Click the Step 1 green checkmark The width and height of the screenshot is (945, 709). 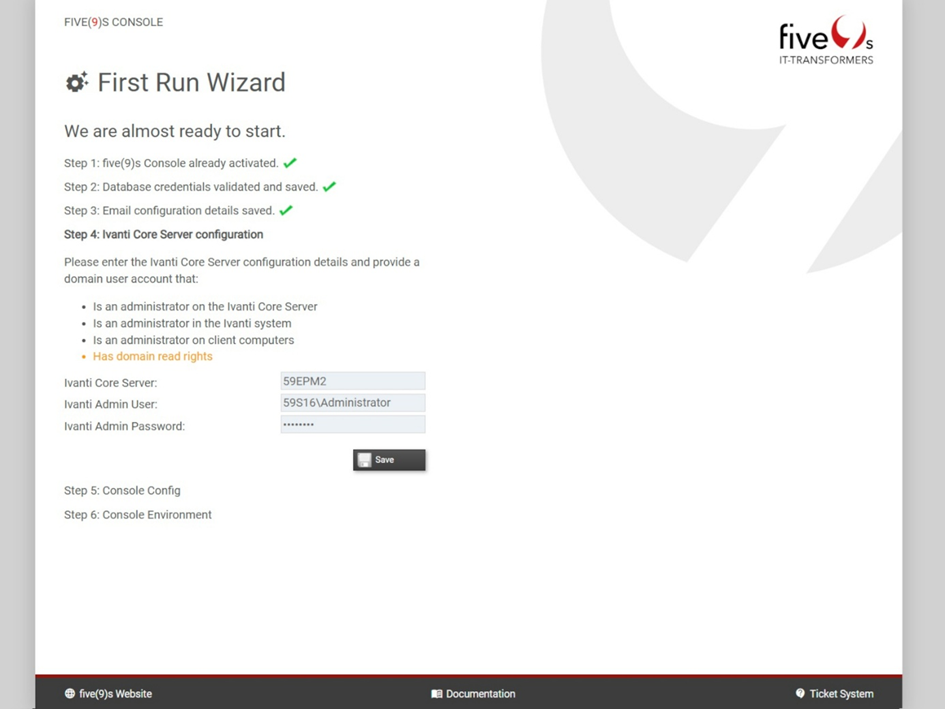[290, 163]
